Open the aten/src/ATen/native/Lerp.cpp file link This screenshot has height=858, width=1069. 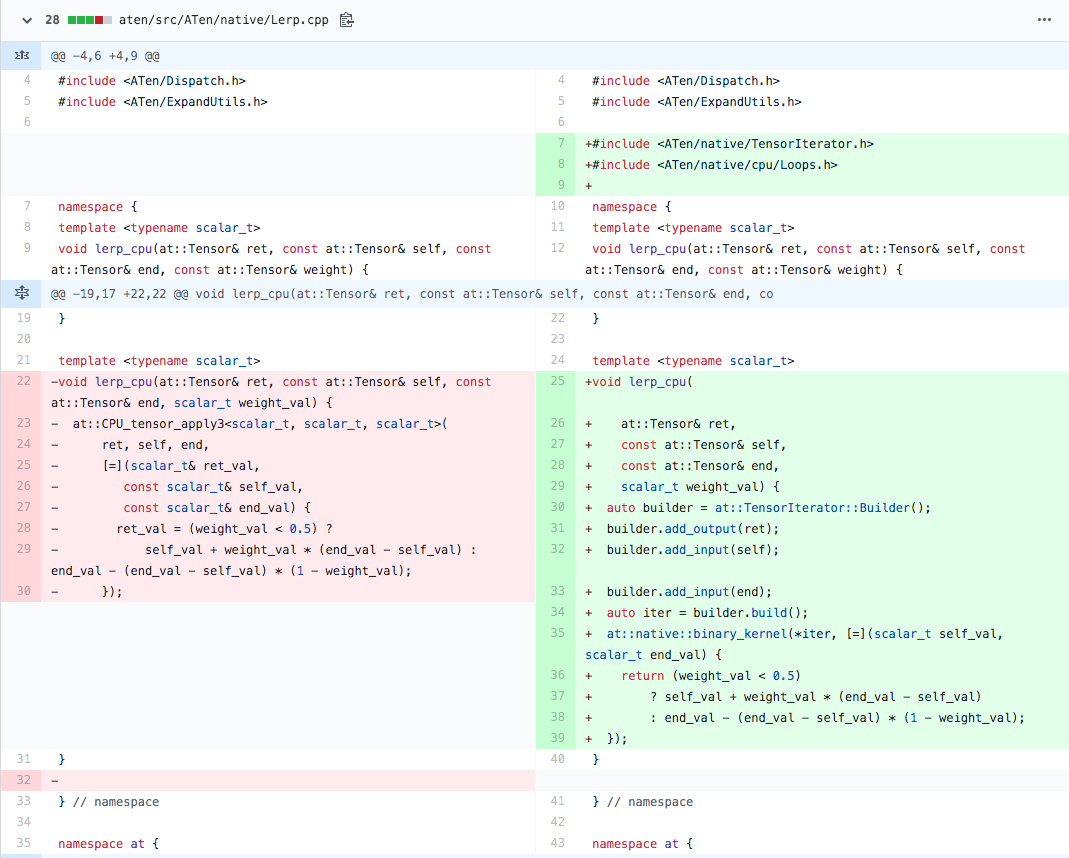click(x=223, y=20)
